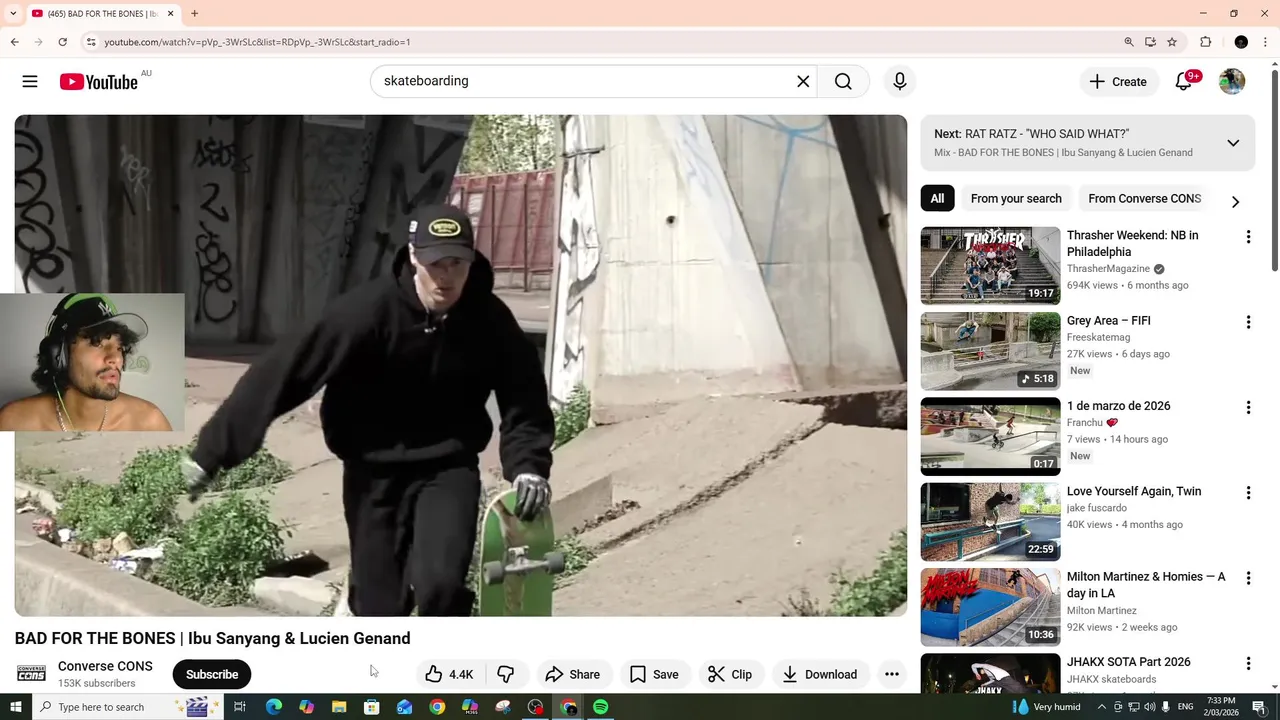Click the ThrasherMagazine channel name
Screen dimensions: 1280x720
tap(1108, 269)
